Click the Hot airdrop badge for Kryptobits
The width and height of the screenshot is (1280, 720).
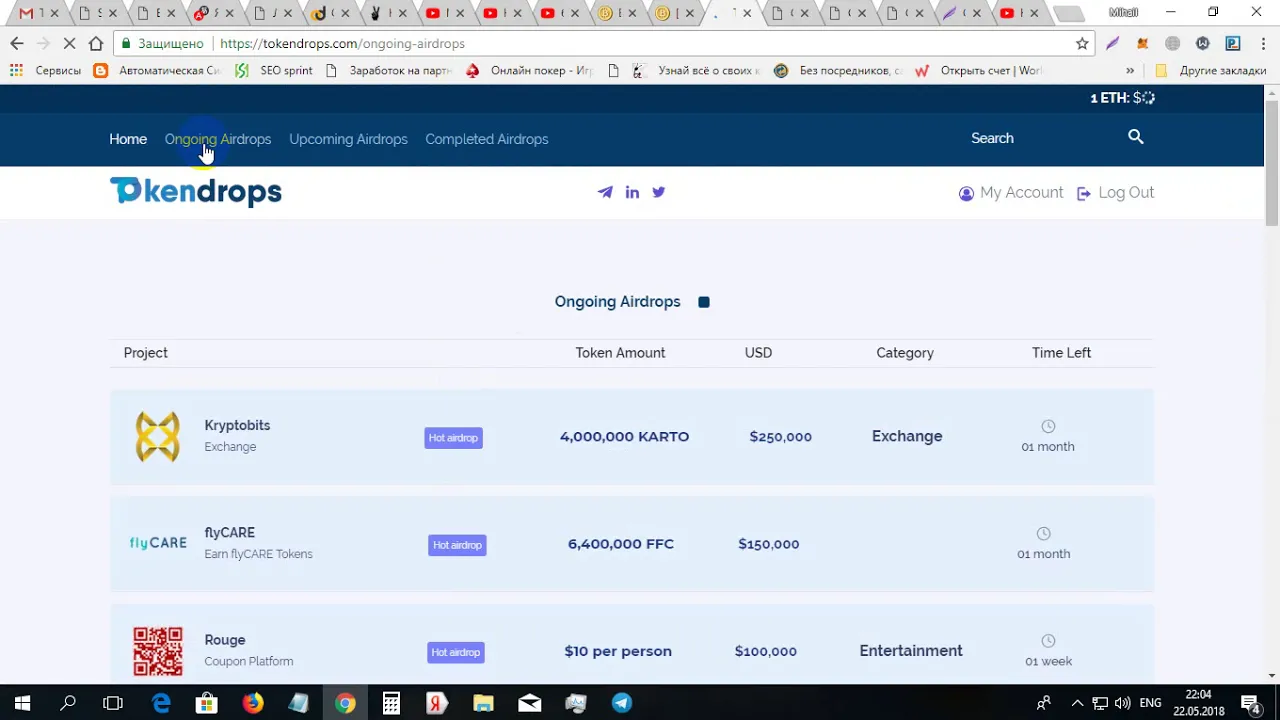pyautogui.click(x=453, y=438)
